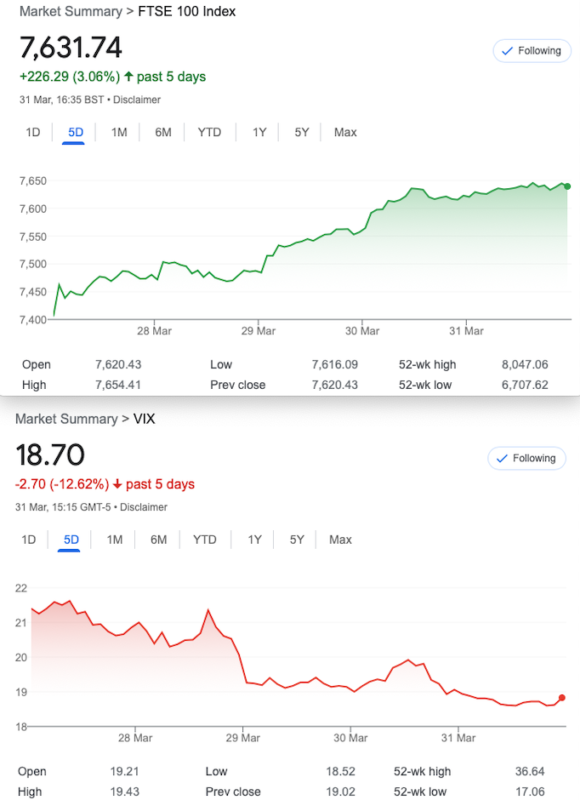Select YTD range on VIX chart
Viewport: 580px width, 800px height.
click(x=205, y=540)
